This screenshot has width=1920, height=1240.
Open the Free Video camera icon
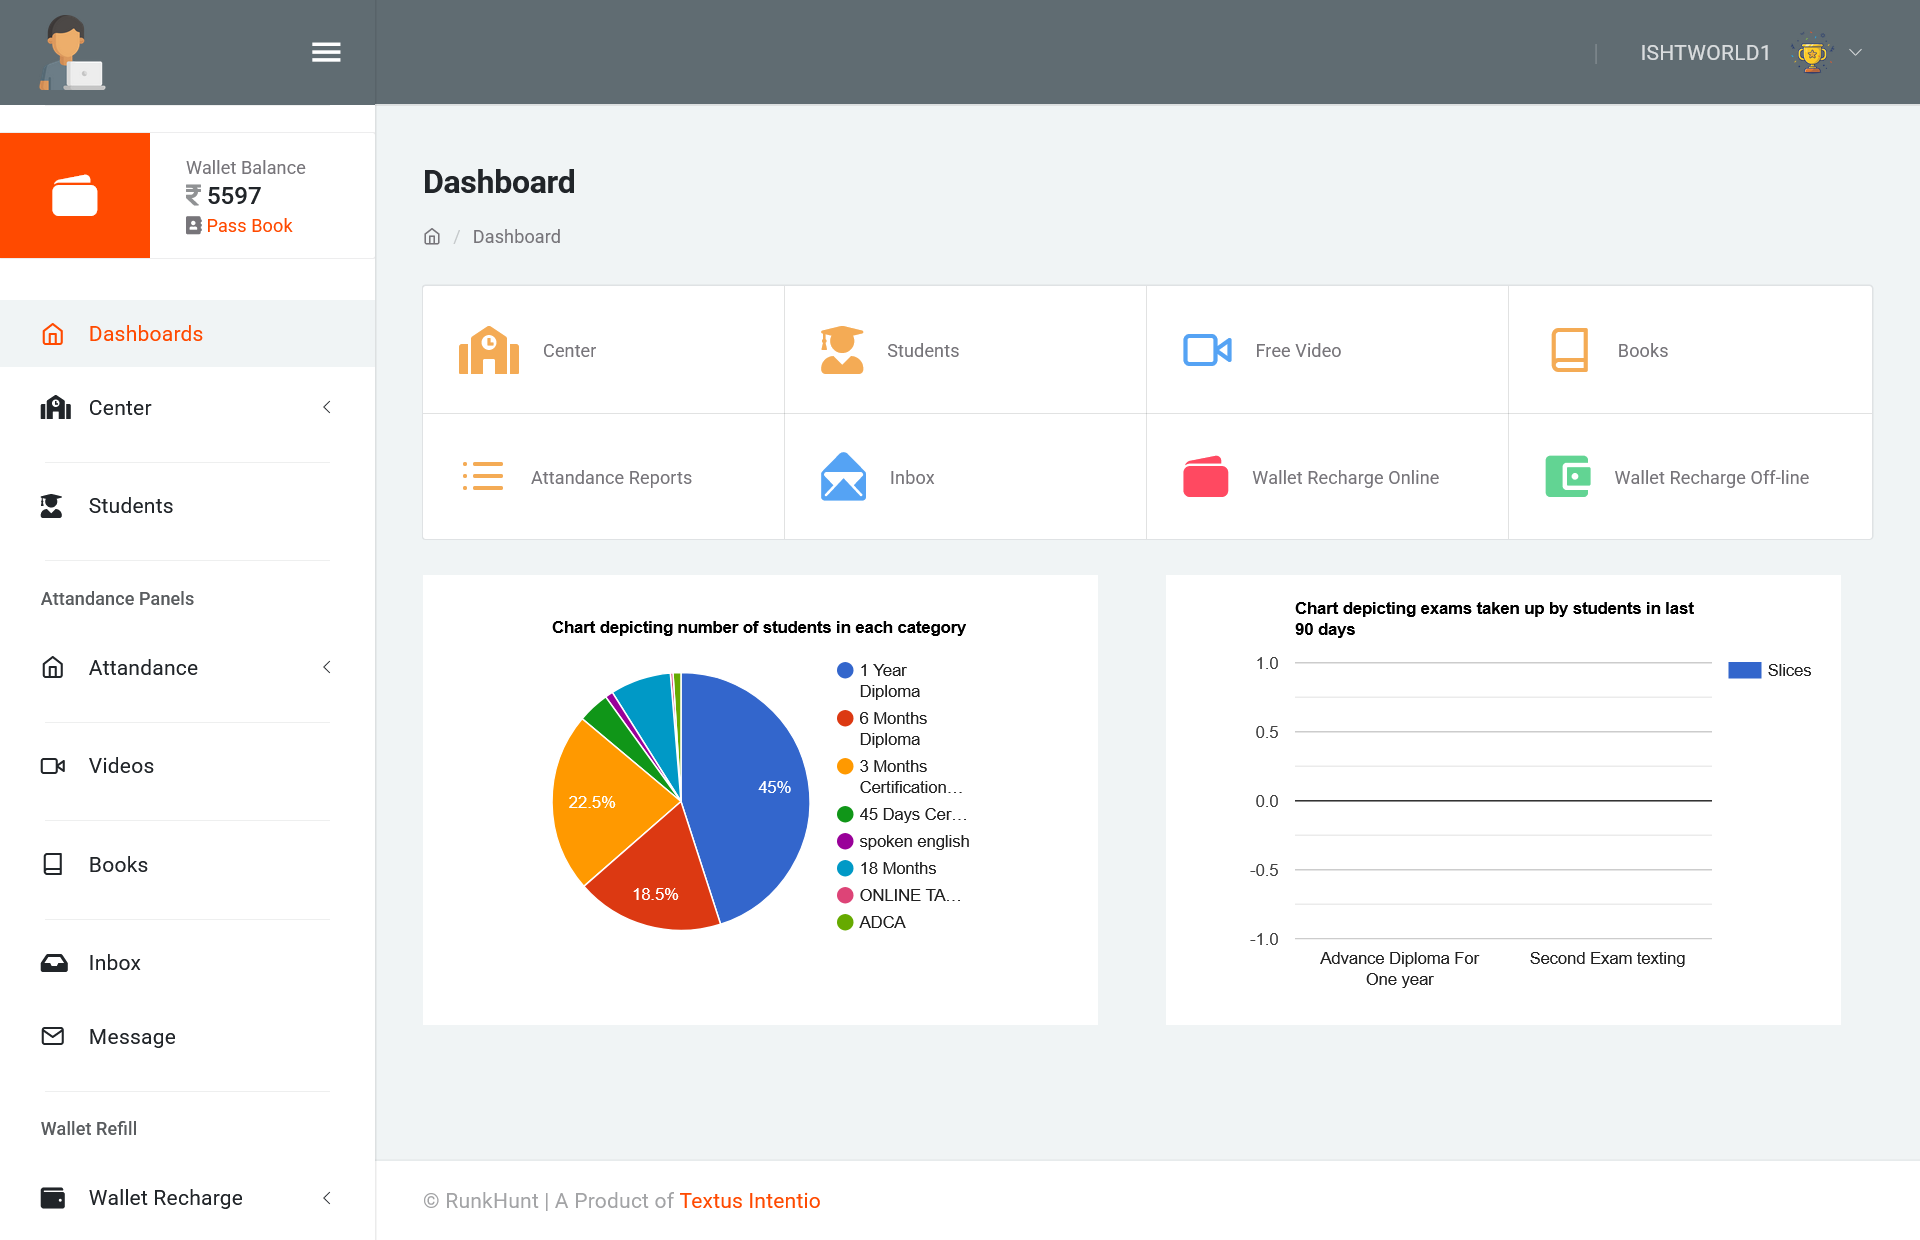click(1207, 350)
